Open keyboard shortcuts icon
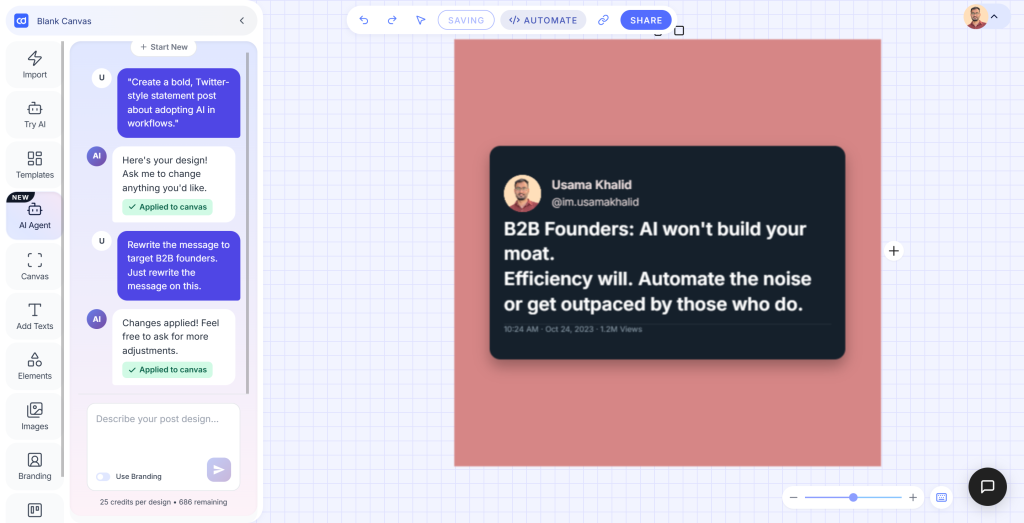 (941, 498)
